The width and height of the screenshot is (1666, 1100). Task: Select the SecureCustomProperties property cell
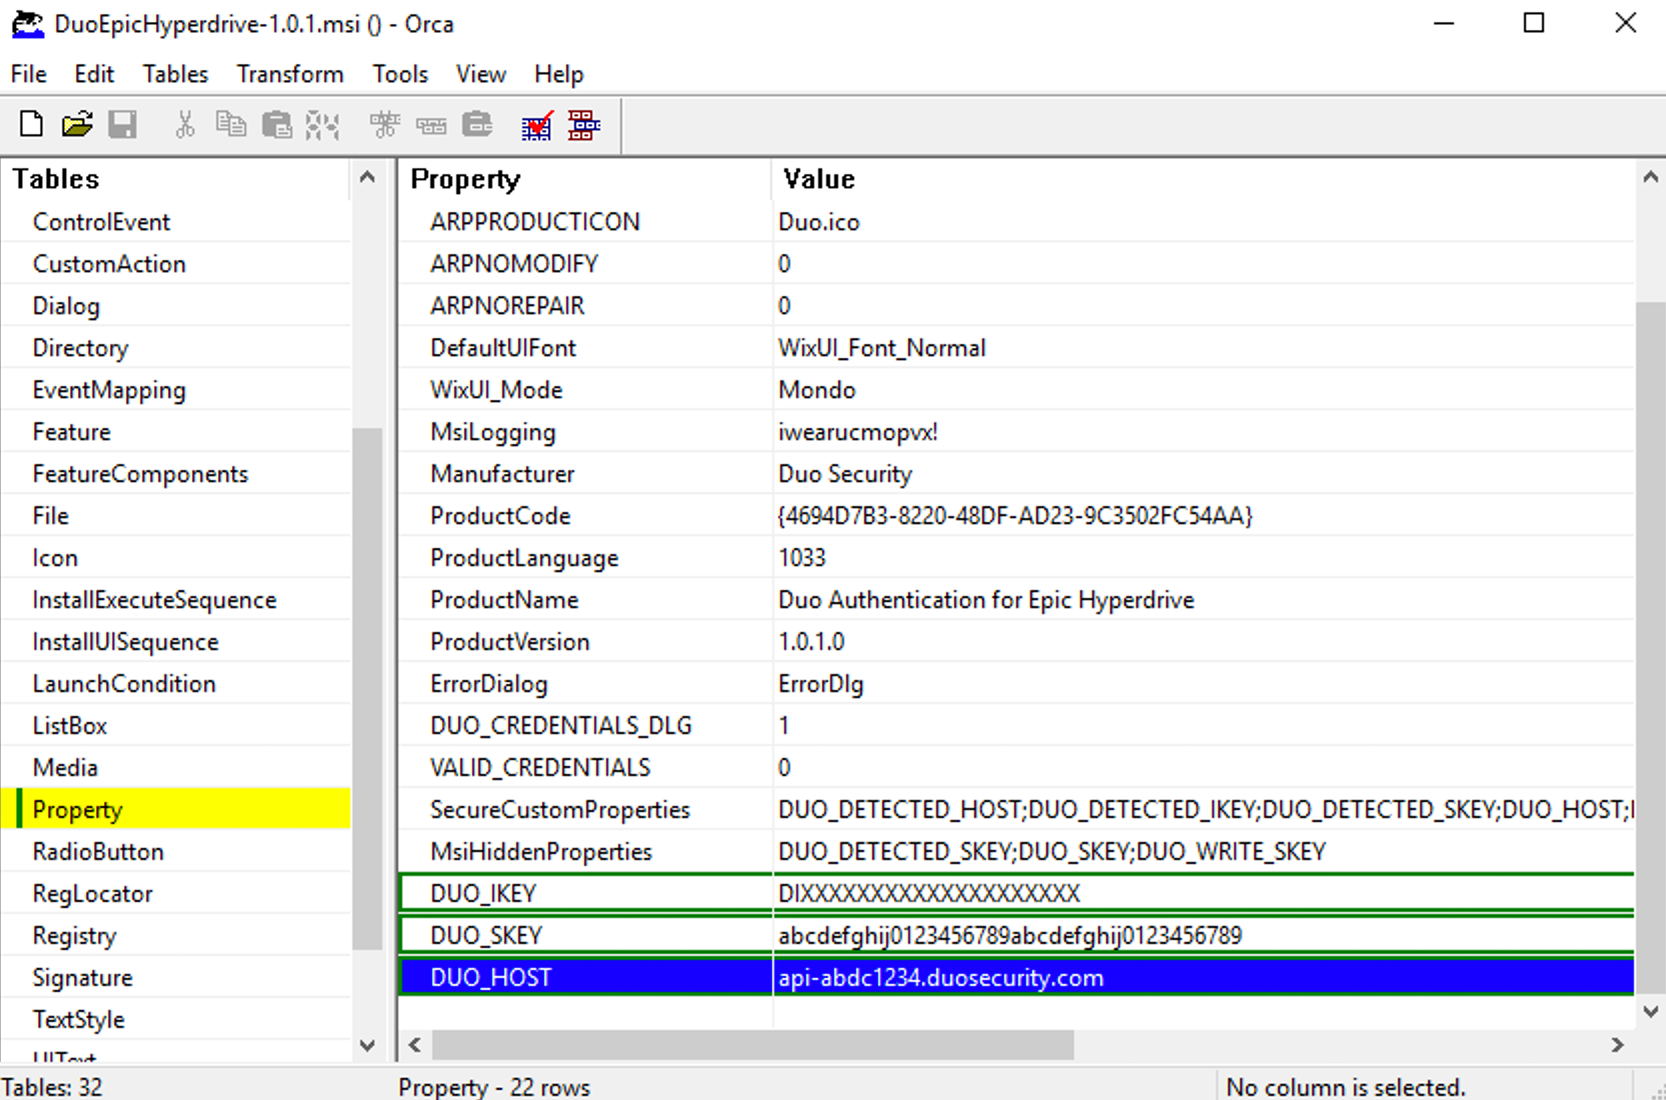585,810
